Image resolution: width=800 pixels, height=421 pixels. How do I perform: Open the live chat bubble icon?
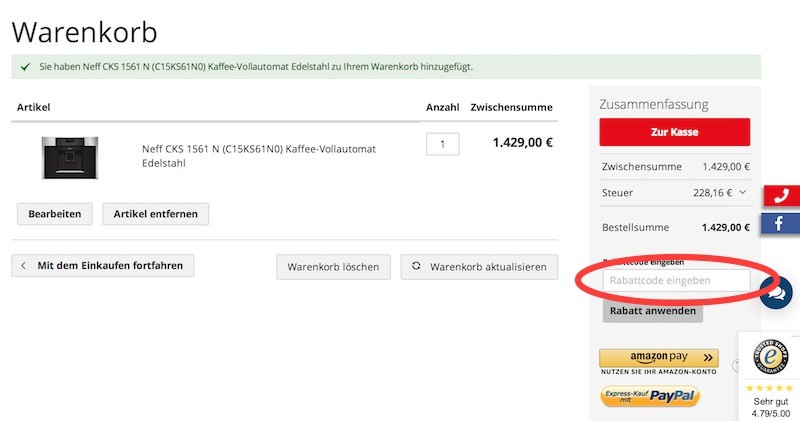coord(776,292)
